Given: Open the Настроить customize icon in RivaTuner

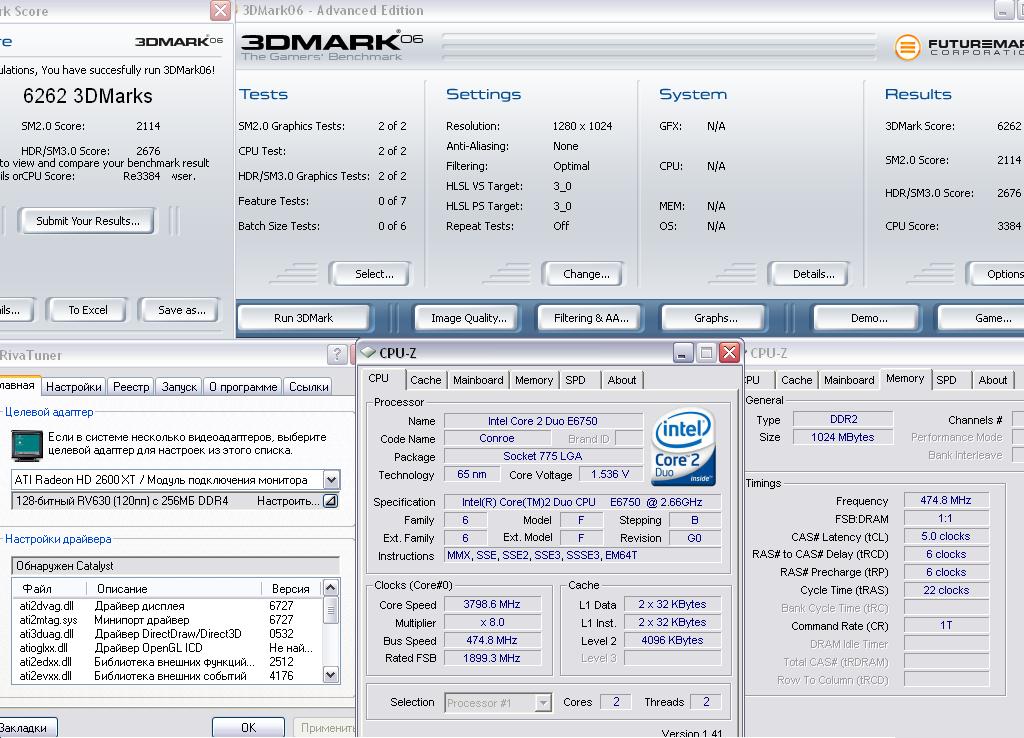Looking at the screenshot, I should [330, 501].
